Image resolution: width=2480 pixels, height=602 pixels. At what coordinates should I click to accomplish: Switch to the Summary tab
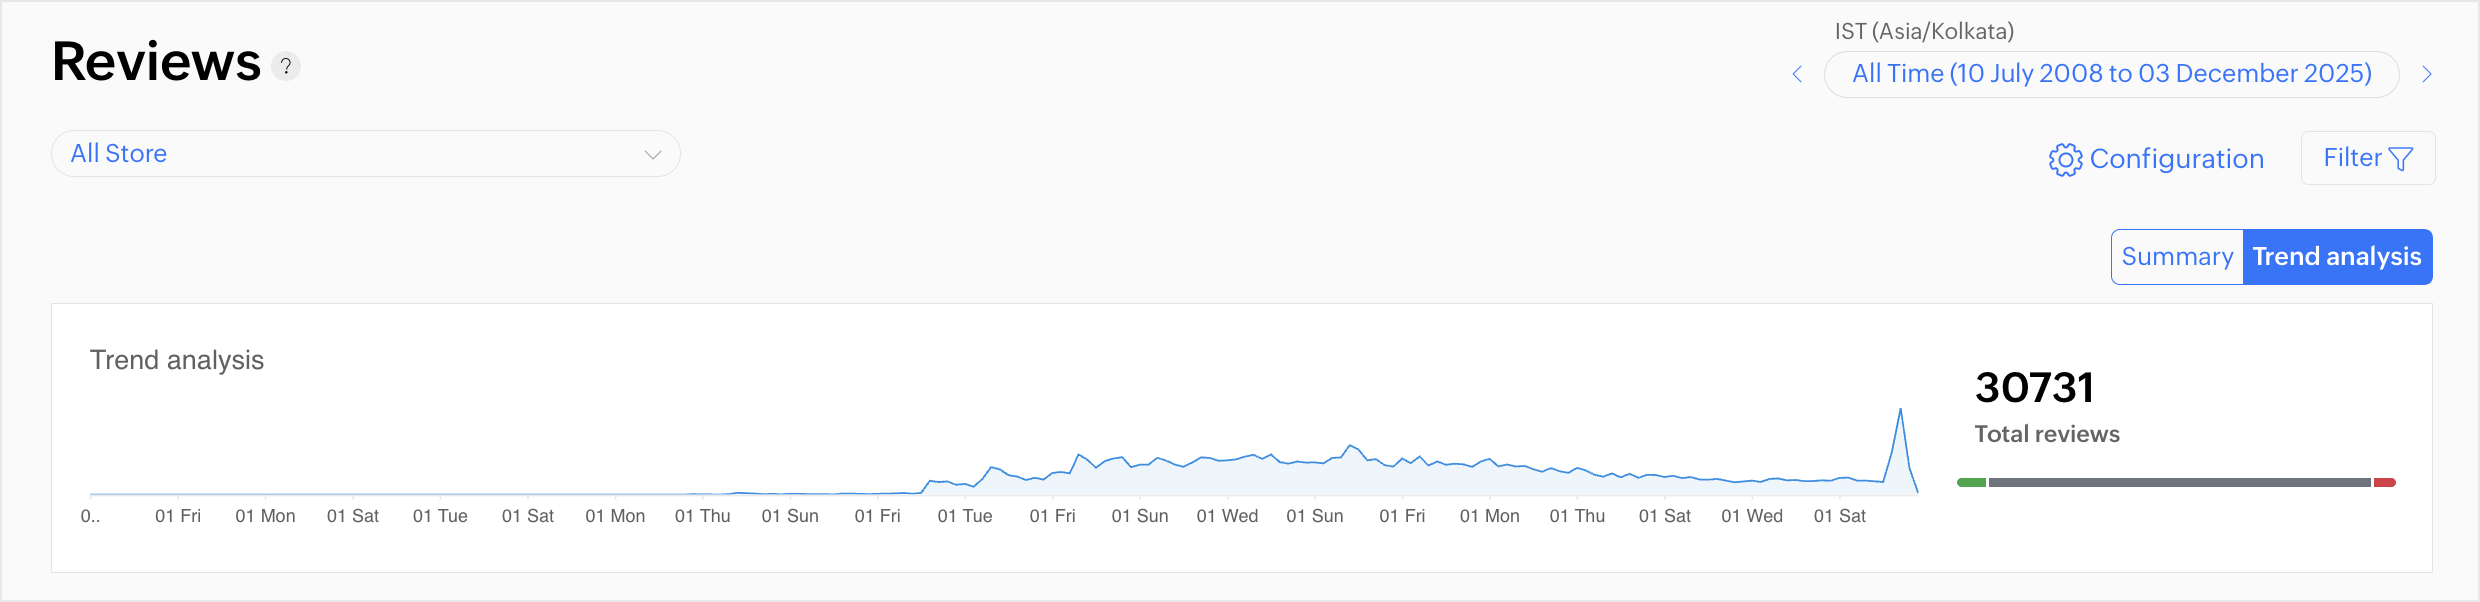point(2177,257)
